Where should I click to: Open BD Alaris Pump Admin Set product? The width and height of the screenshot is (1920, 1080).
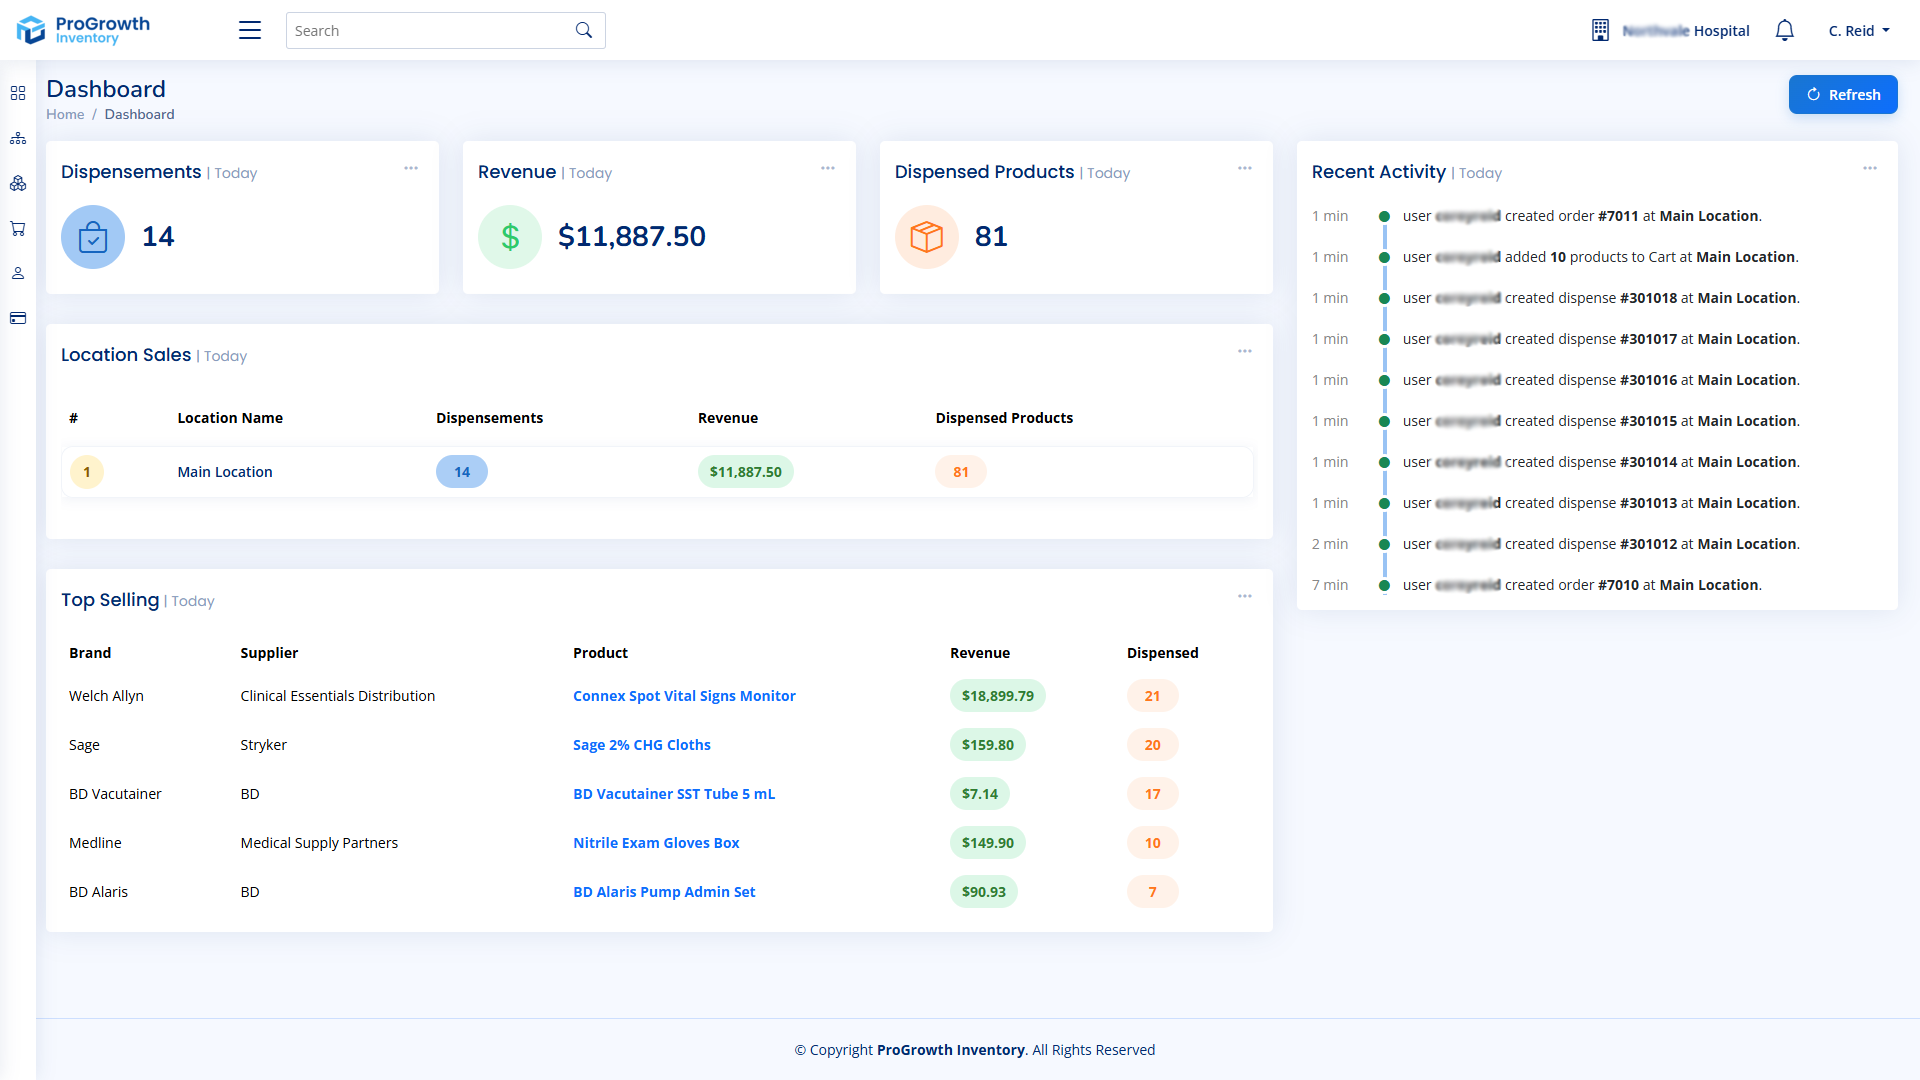[664, 892]
